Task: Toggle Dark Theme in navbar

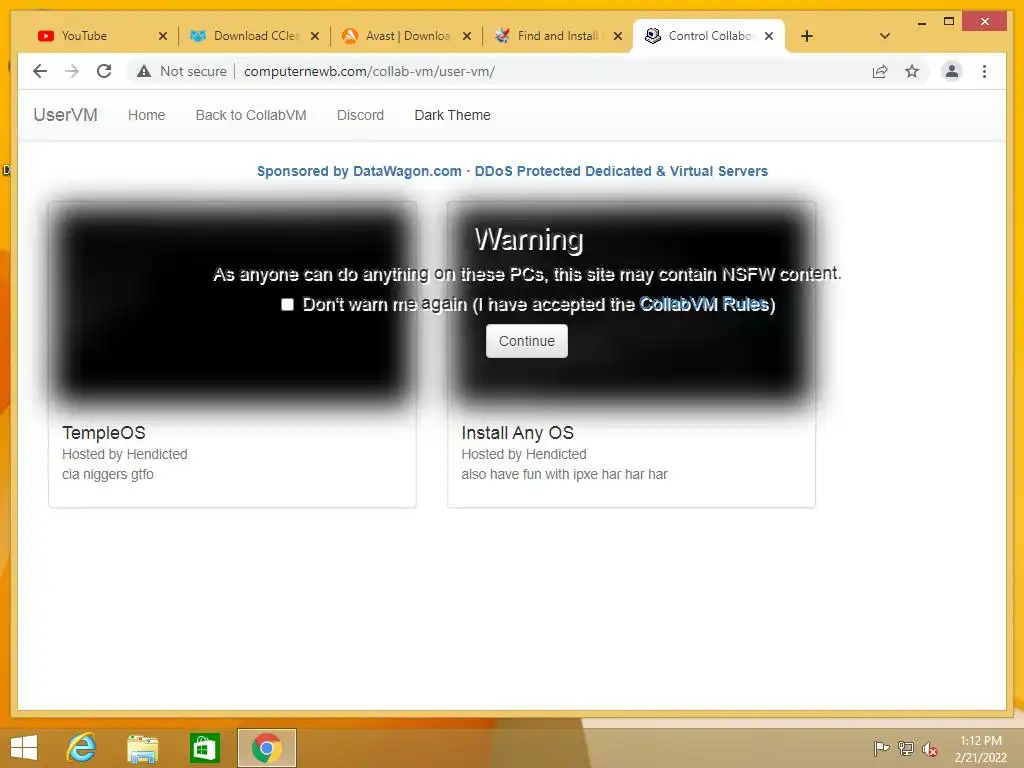Action: pos(453,115)
